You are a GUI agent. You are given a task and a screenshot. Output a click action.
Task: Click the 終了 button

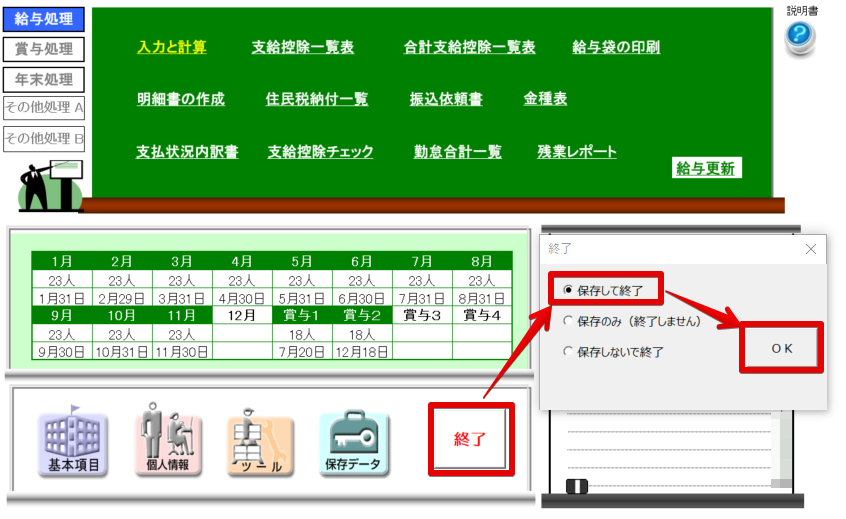pyautogui.click(x=470, y=439)
